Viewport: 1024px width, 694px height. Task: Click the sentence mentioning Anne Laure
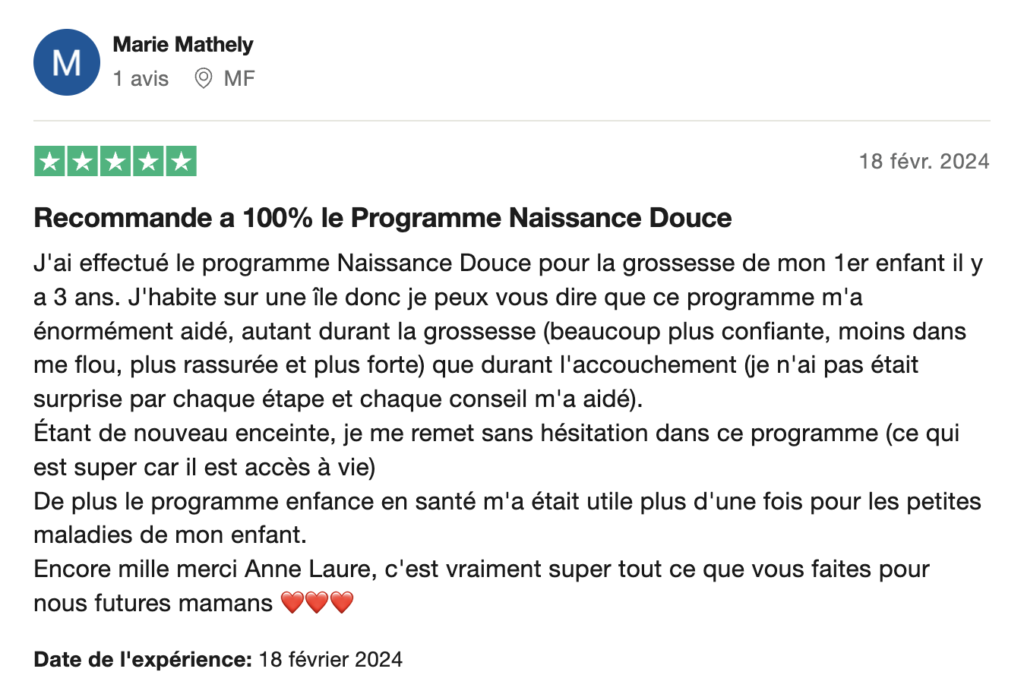coord(481,586)
